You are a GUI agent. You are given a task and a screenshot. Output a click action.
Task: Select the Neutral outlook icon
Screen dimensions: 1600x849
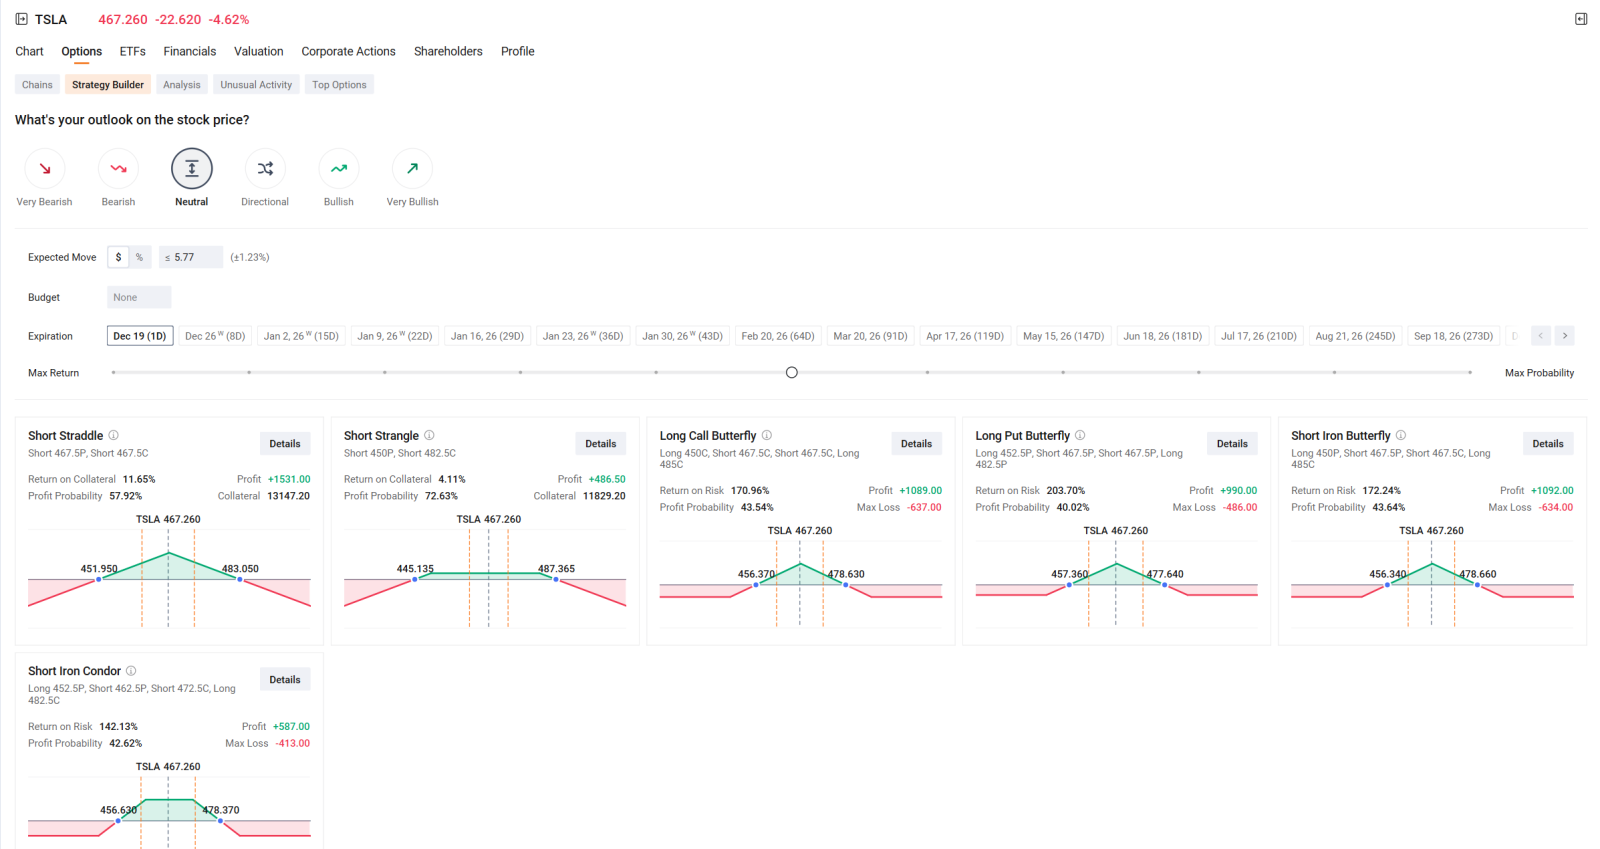tap(192, 169)
